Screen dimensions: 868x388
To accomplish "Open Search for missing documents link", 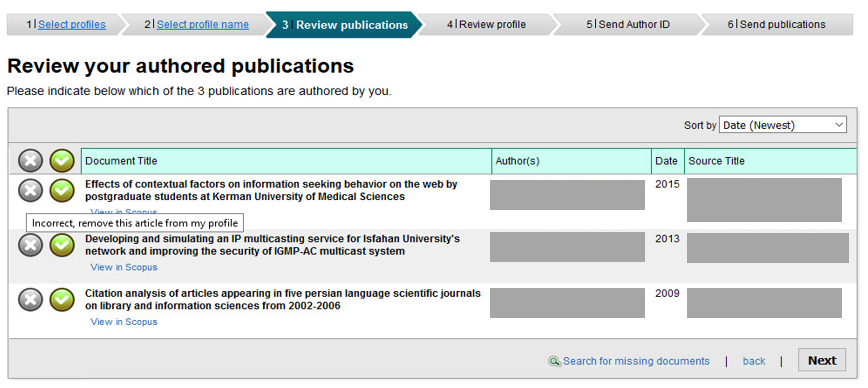I will click(636, 361).
